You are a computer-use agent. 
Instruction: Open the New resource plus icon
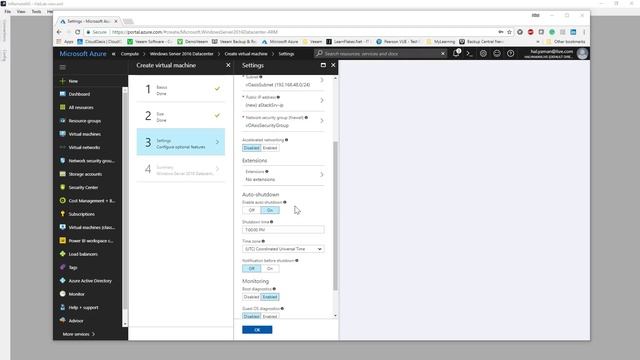[62, 81]
